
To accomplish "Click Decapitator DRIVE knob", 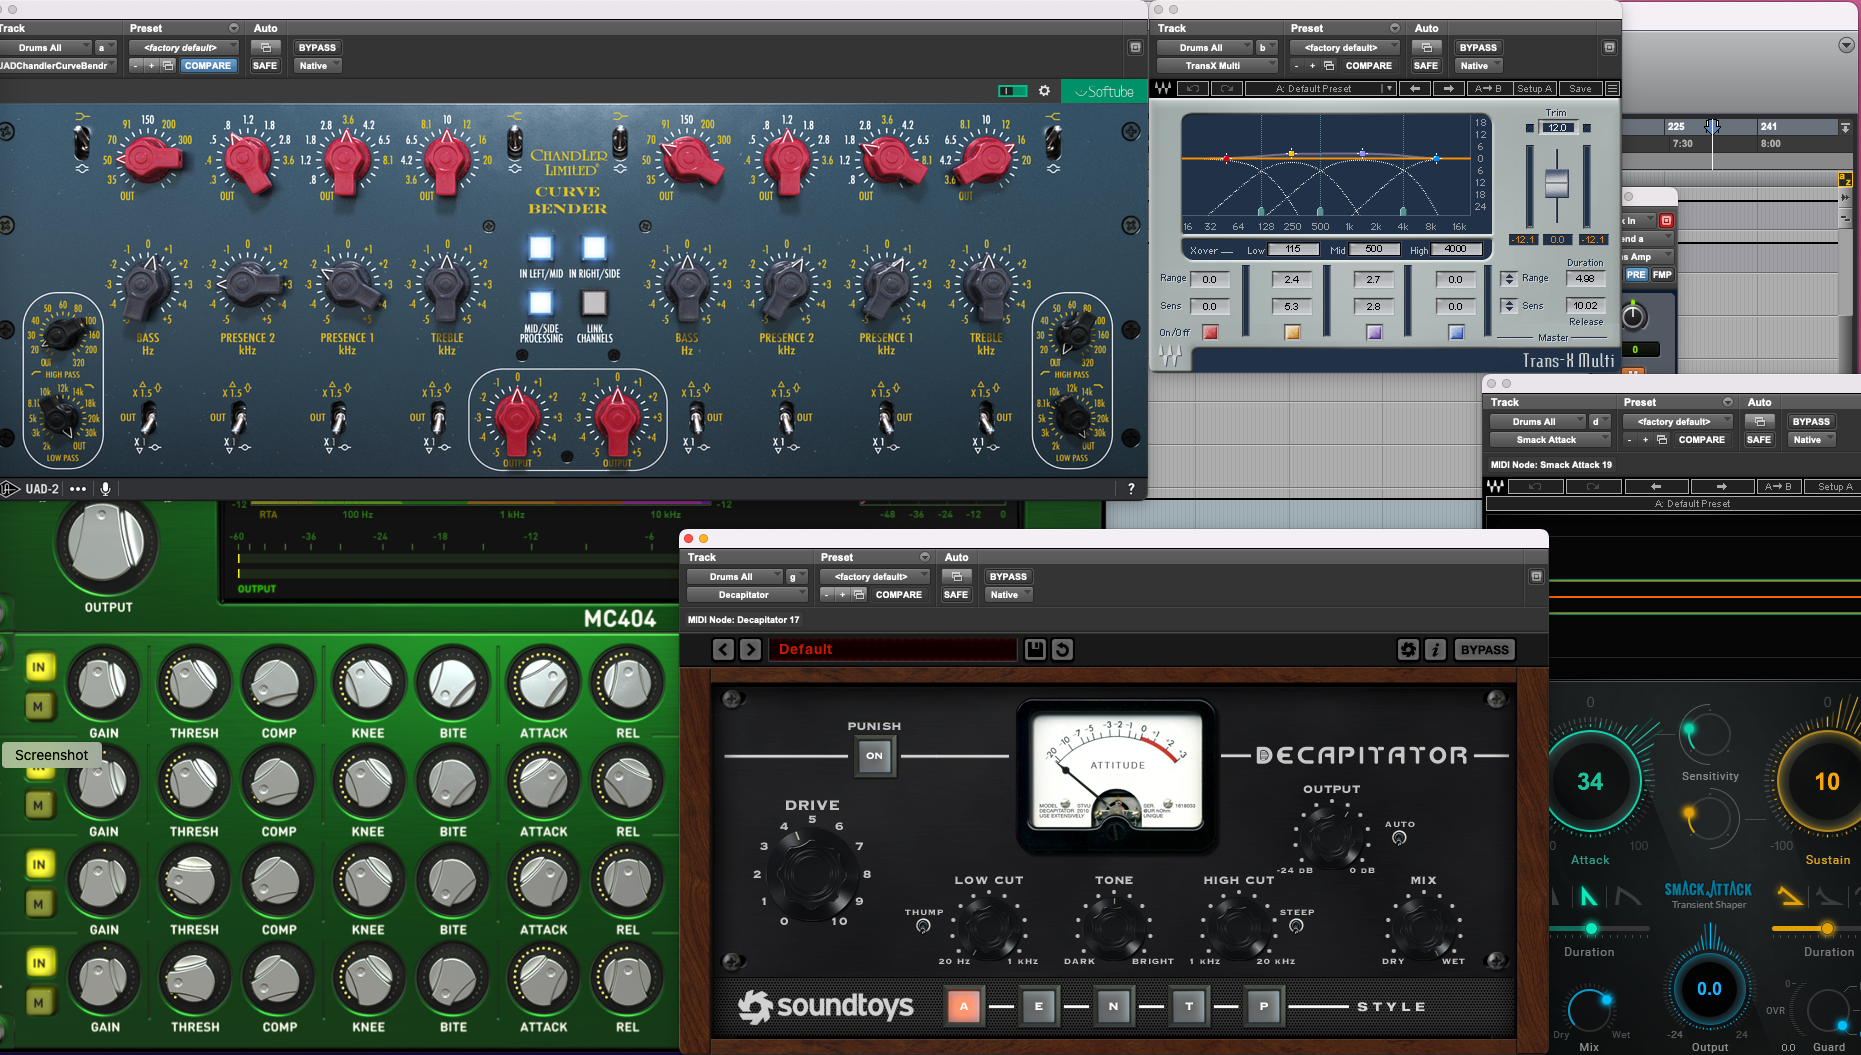I will click(811, 875).
